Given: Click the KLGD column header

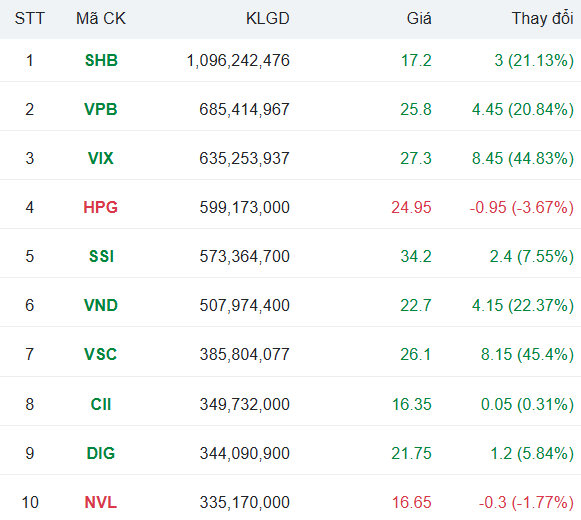Looking at the screenshot, I should pos(268,19).
